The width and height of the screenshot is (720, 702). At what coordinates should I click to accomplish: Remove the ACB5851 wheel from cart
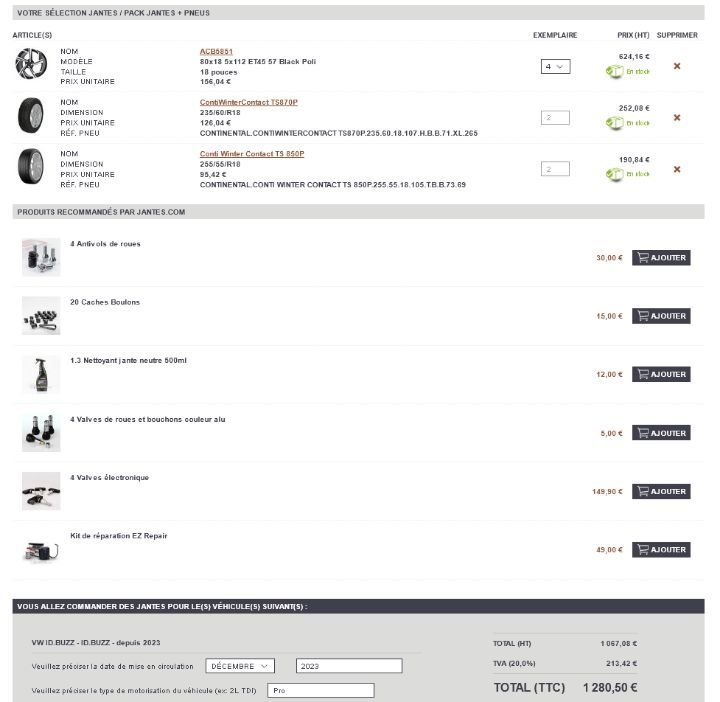(677, 66)
